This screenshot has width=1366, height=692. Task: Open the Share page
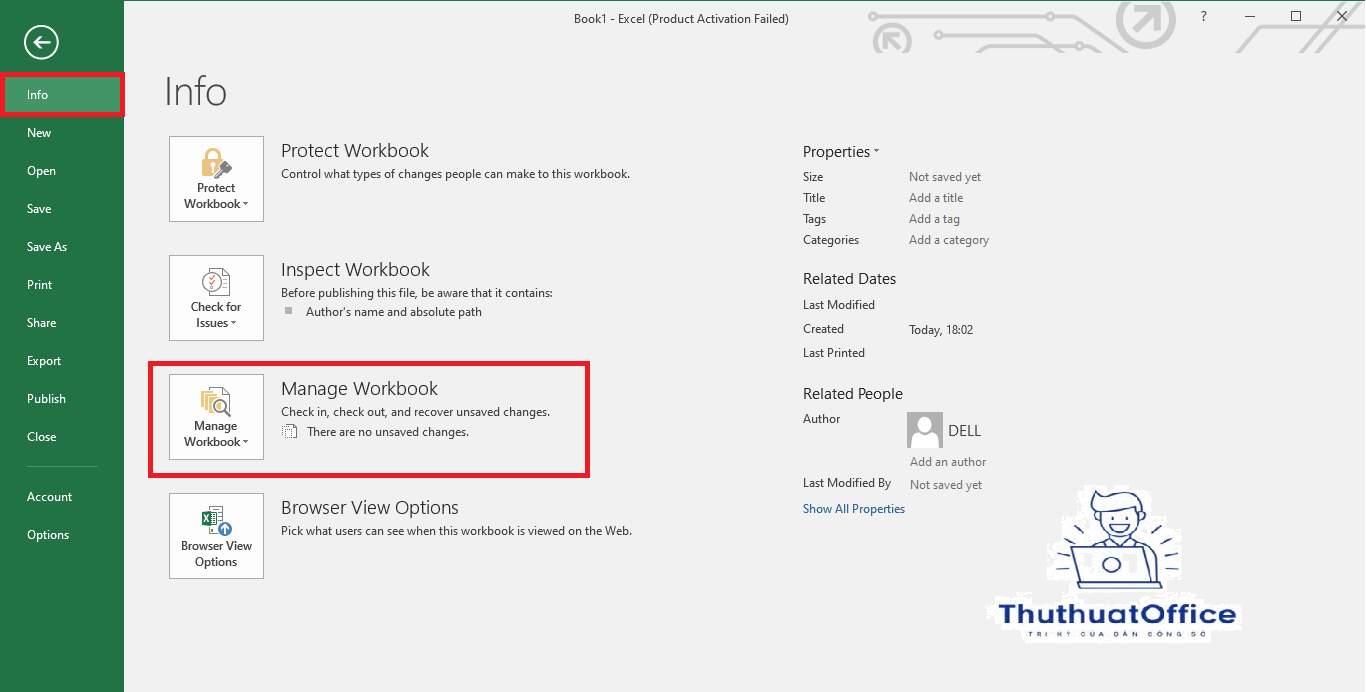click(x=62, y=323)
